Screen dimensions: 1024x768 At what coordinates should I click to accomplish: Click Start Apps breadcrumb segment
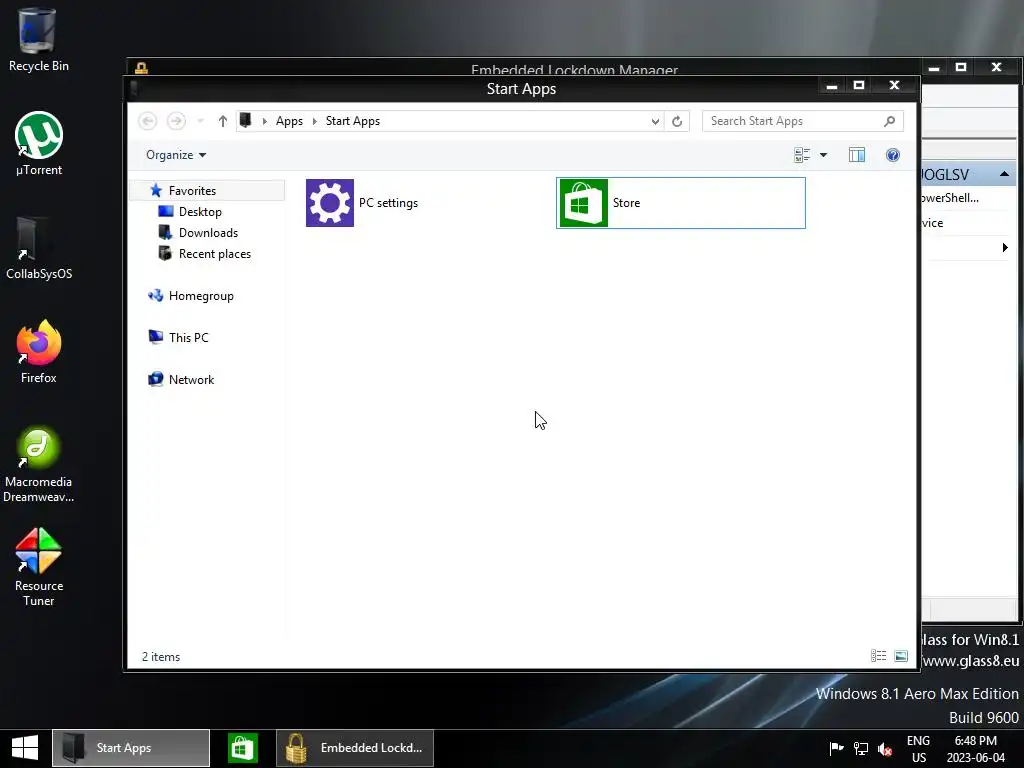[x=353, y=121]
